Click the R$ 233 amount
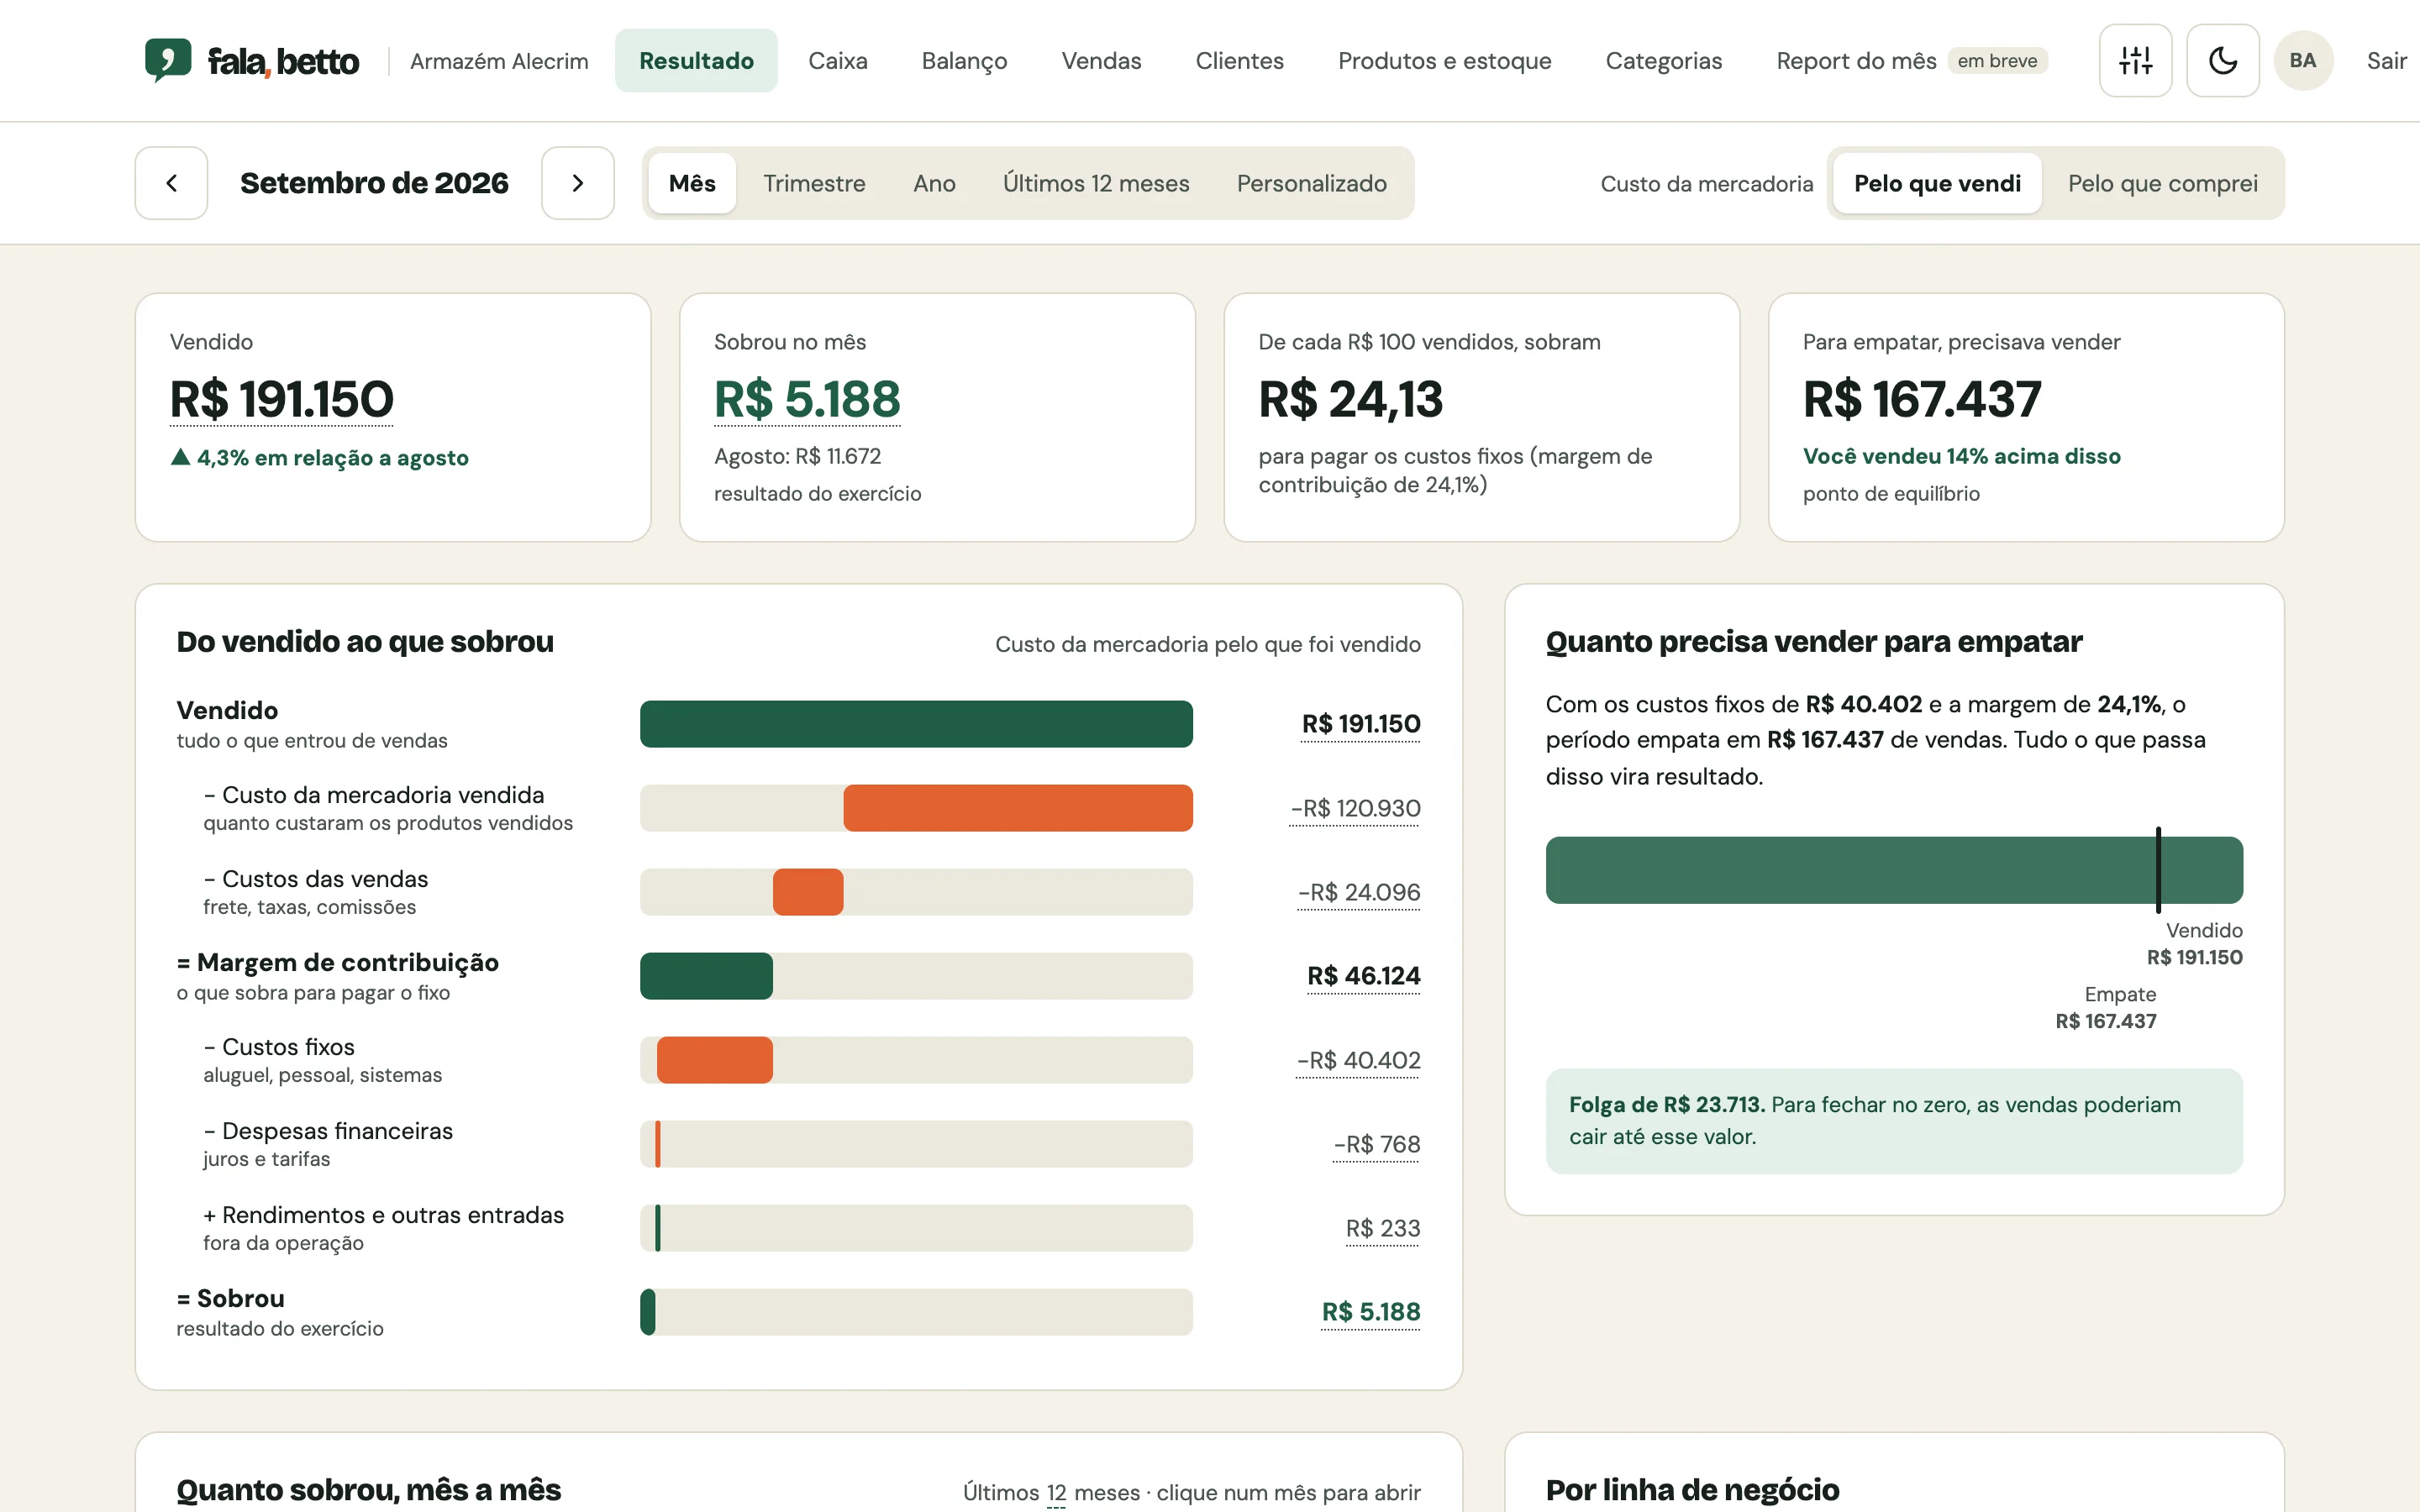 (x=1382, y=1228)
